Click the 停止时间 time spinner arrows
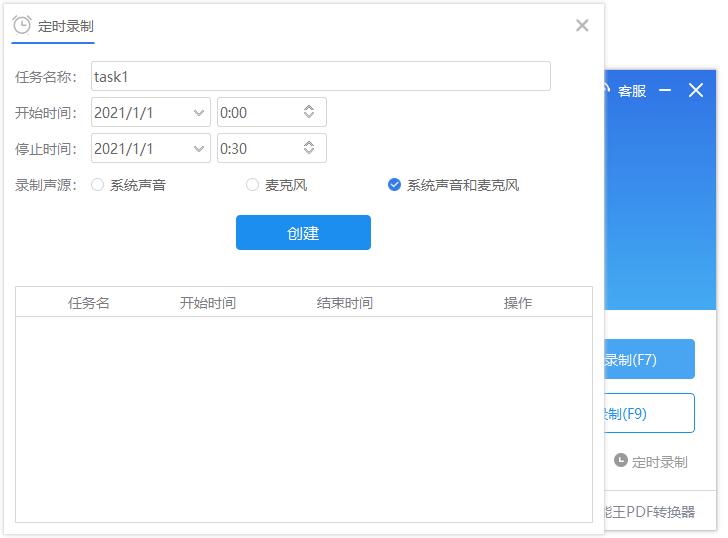 pos(309,148)
